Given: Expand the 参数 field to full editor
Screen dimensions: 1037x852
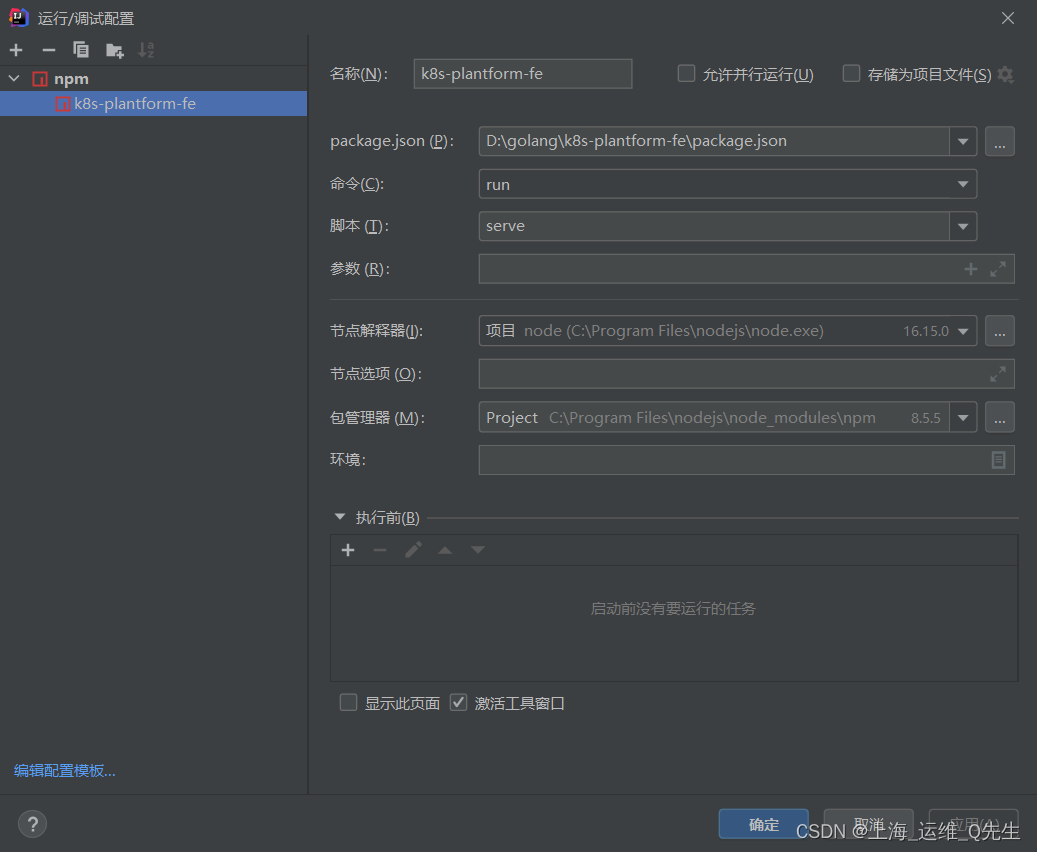Looking at the screenshot, I should pos(997,268).
